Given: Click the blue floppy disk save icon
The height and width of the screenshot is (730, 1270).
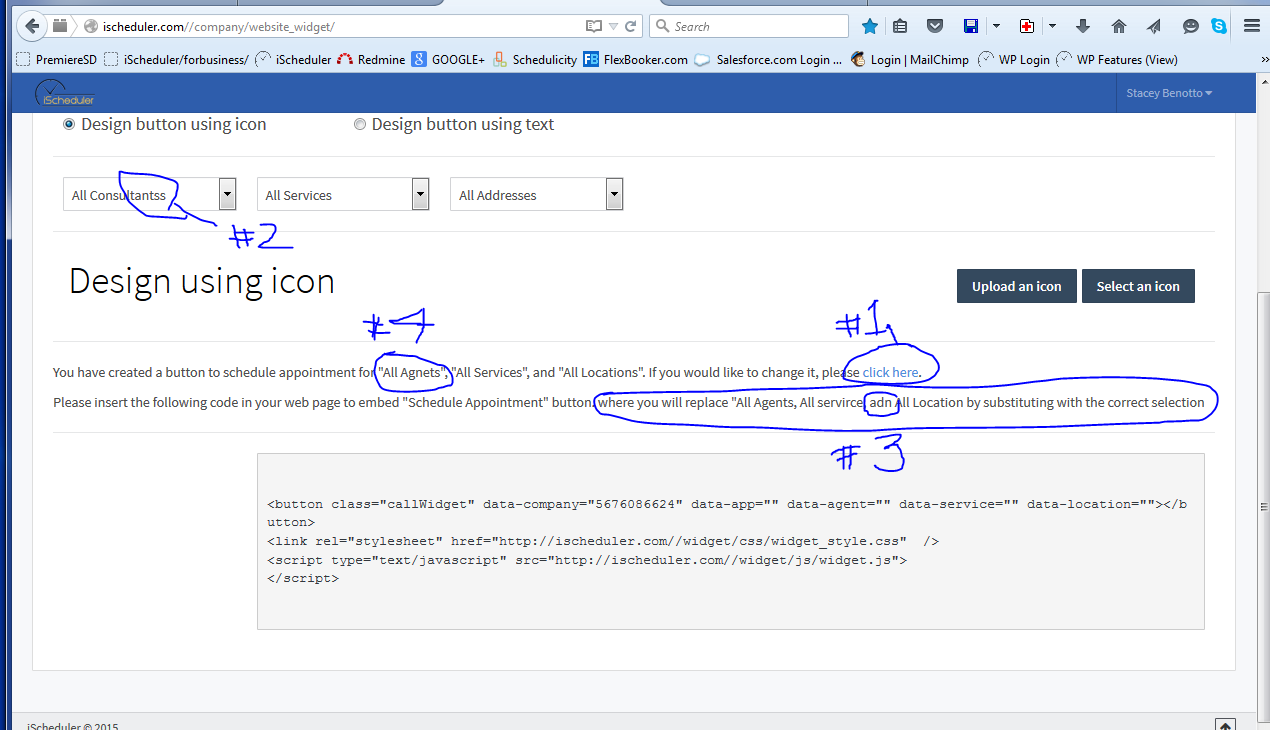Looking at the screenshot, I should 970,26.
